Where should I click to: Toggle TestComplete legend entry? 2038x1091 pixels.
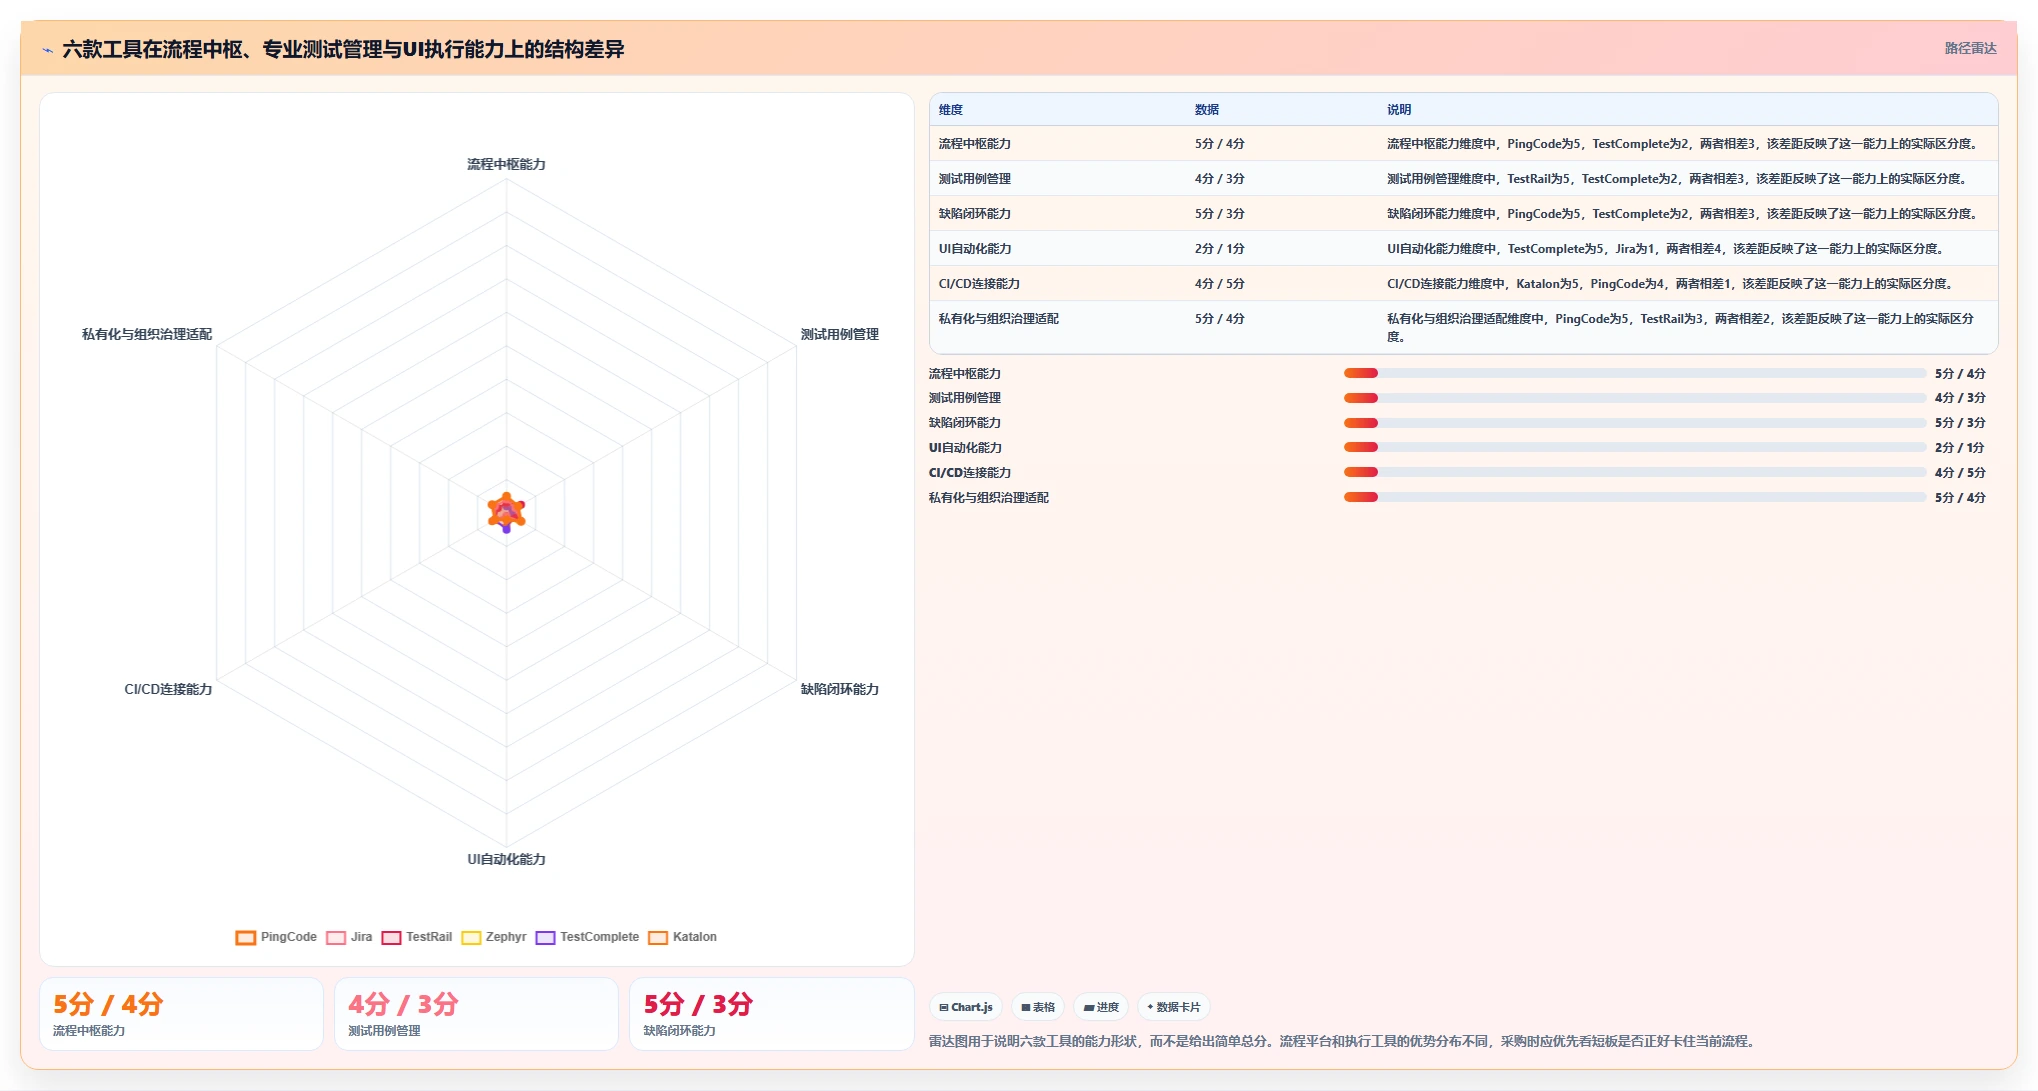click(x=587, y=937)
